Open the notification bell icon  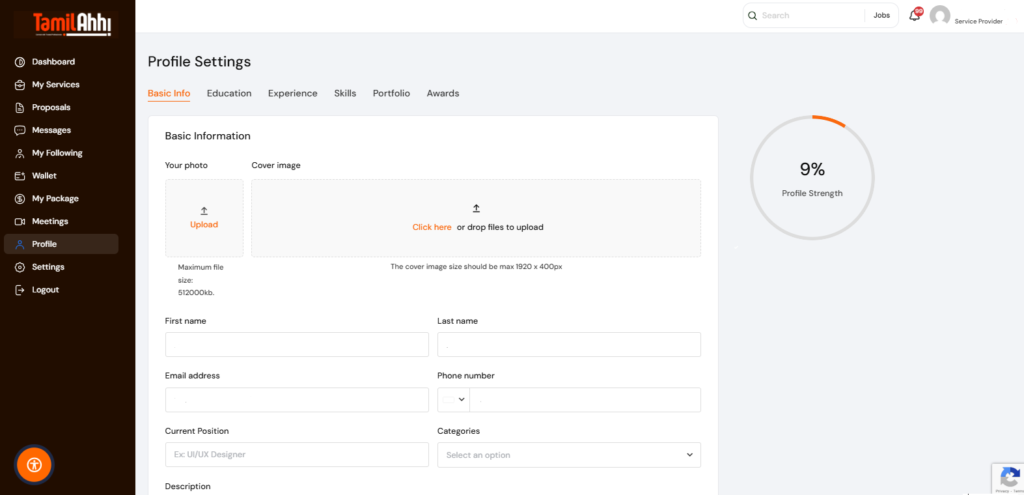pos(914,15)
